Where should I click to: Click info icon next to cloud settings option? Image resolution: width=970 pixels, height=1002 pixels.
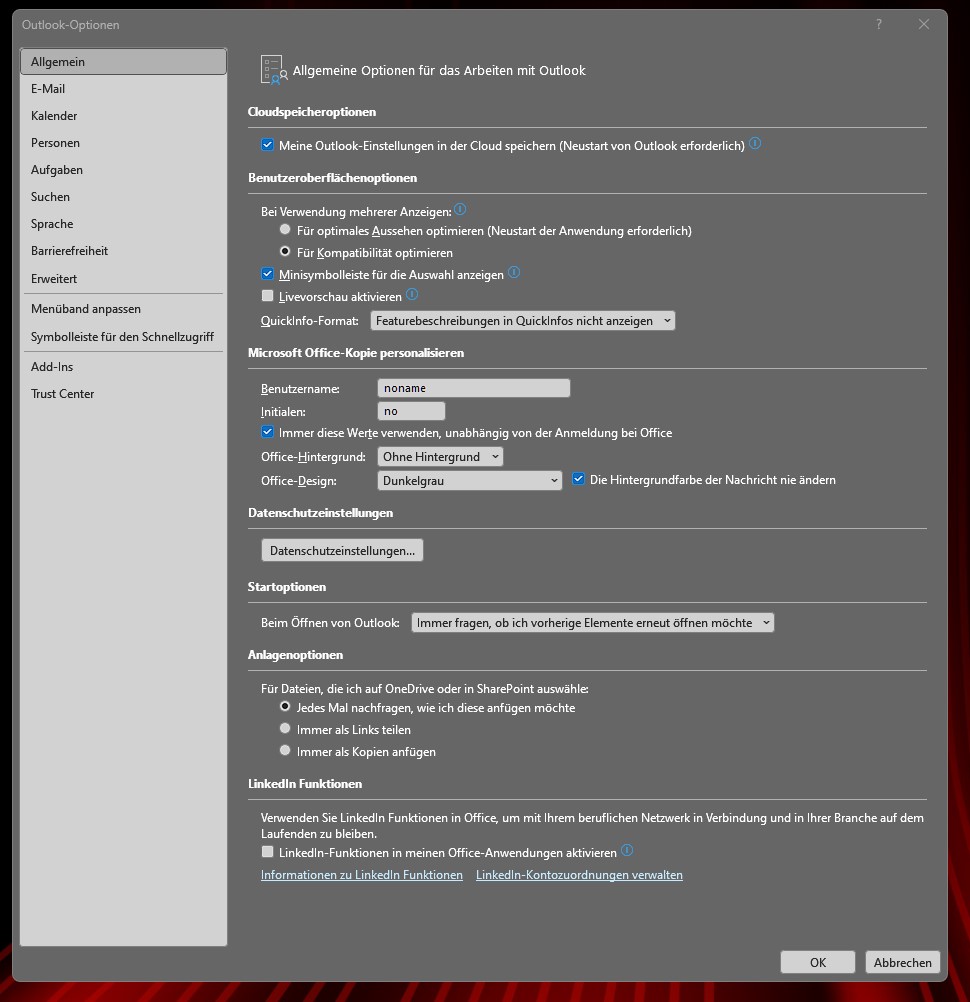point(755,143)
